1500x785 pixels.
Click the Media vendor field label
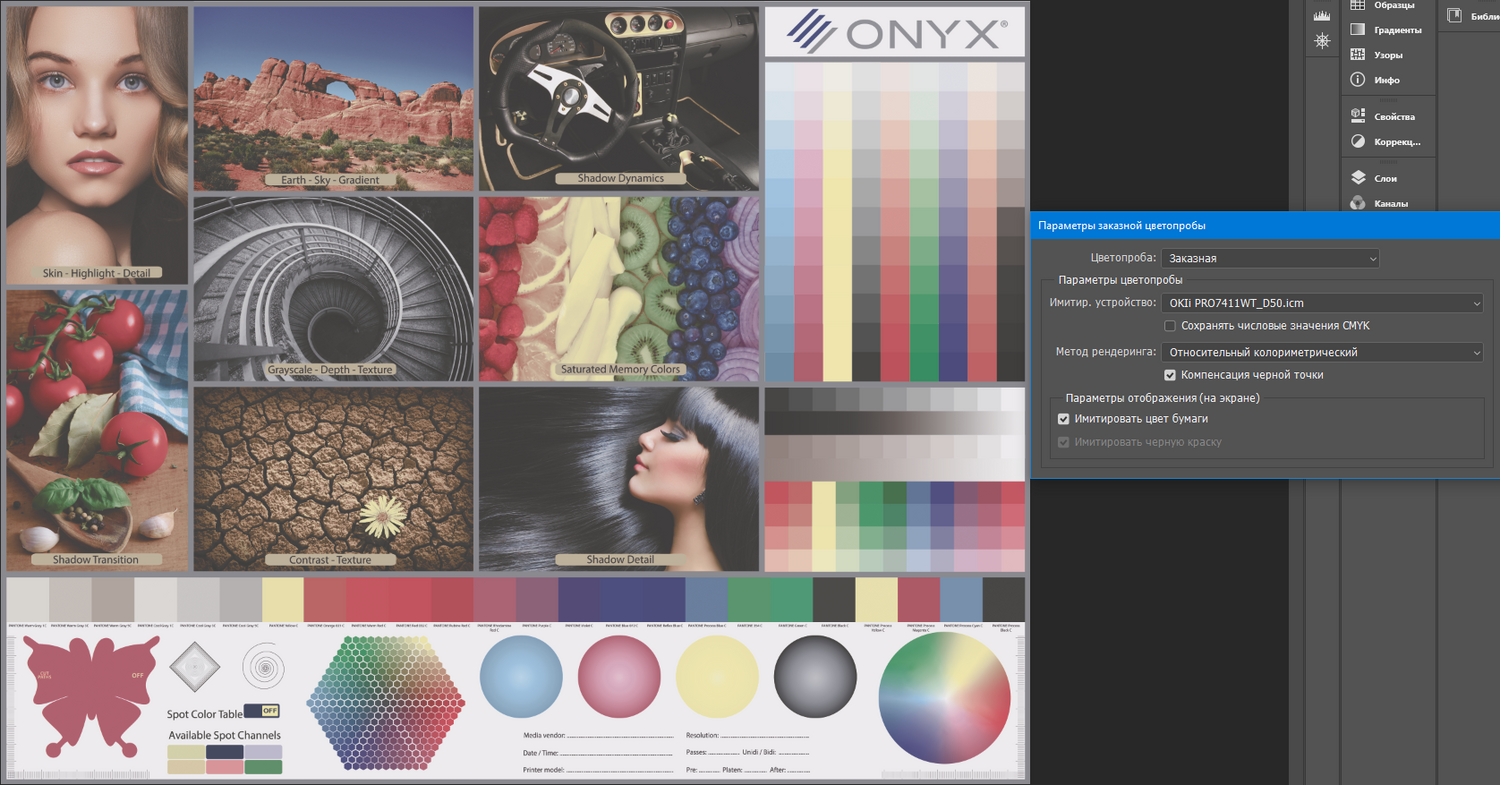[x=542, y=735]
